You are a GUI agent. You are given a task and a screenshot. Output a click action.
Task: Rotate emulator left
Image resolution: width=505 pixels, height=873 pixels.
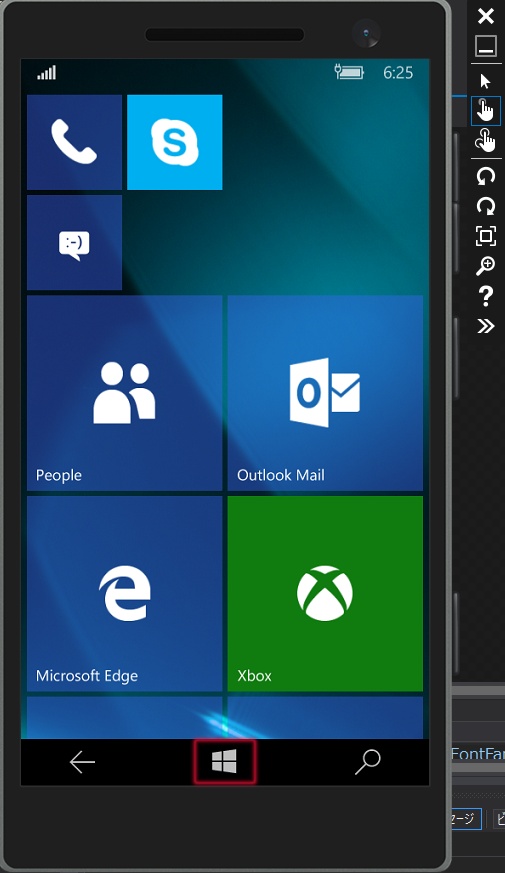[486, 176]
